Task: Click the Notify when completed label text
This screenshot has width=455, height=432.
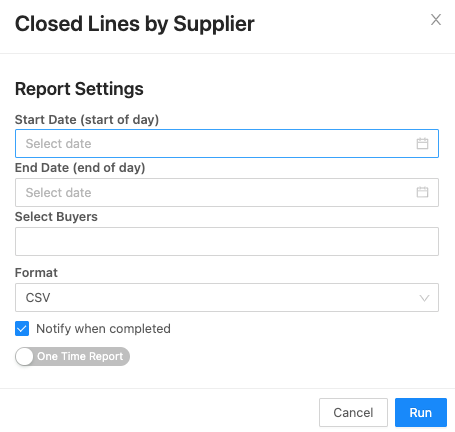Action: (103, 329)
